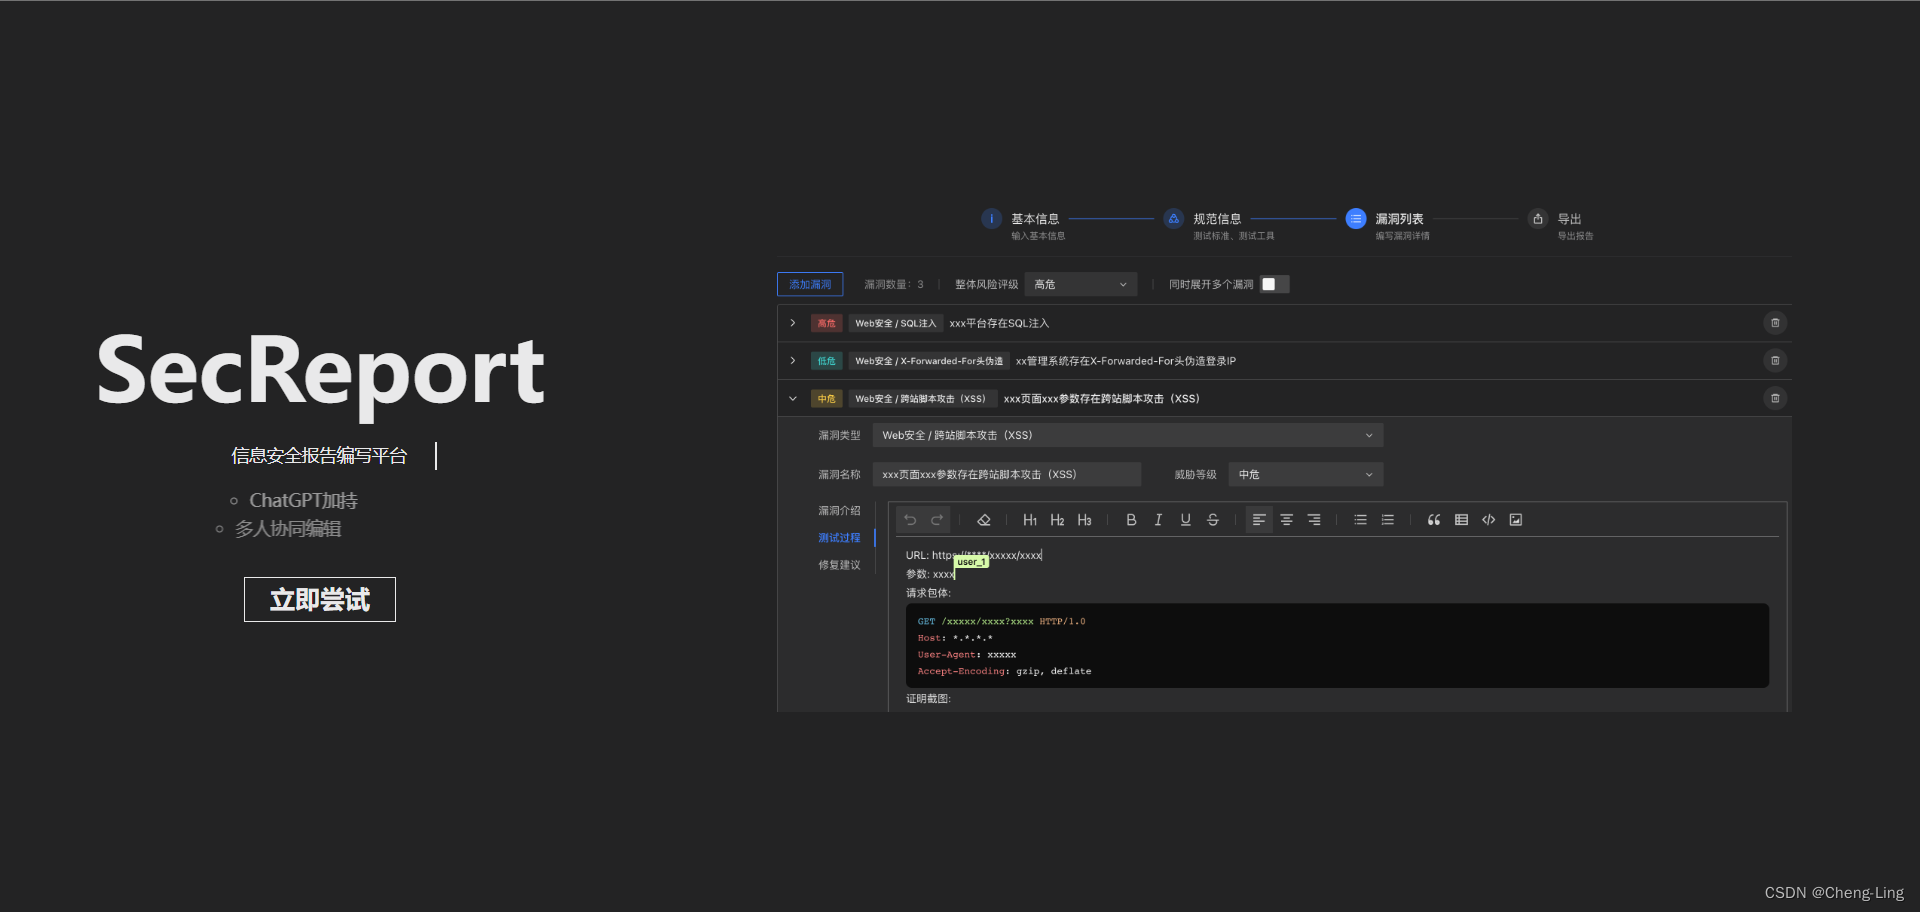Toggle italic formatting in the editor

(x=1158, y=520)
